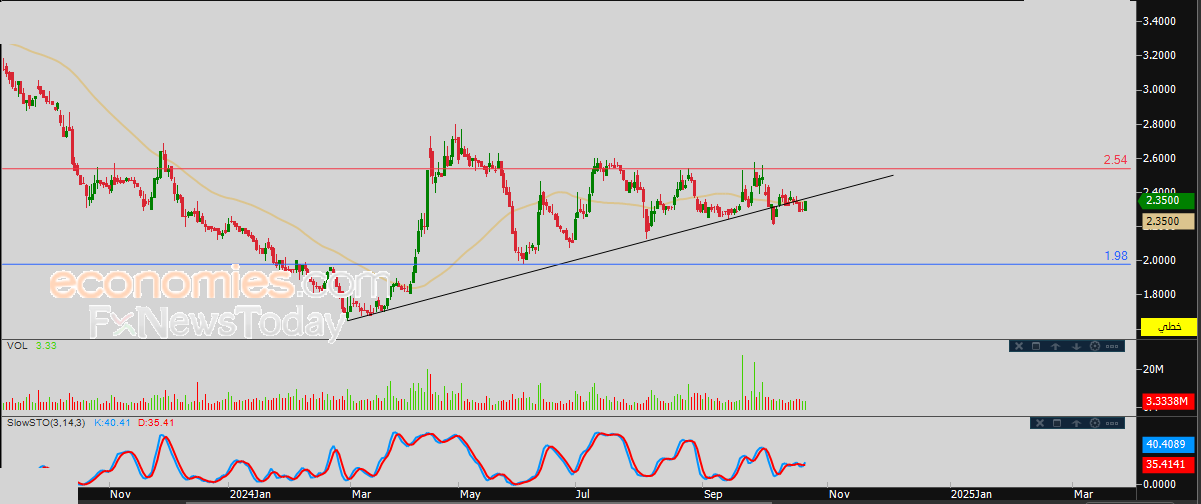Select the VOL indicator label
Viewport: 1201px width, 504px height.
click(17, 346)
